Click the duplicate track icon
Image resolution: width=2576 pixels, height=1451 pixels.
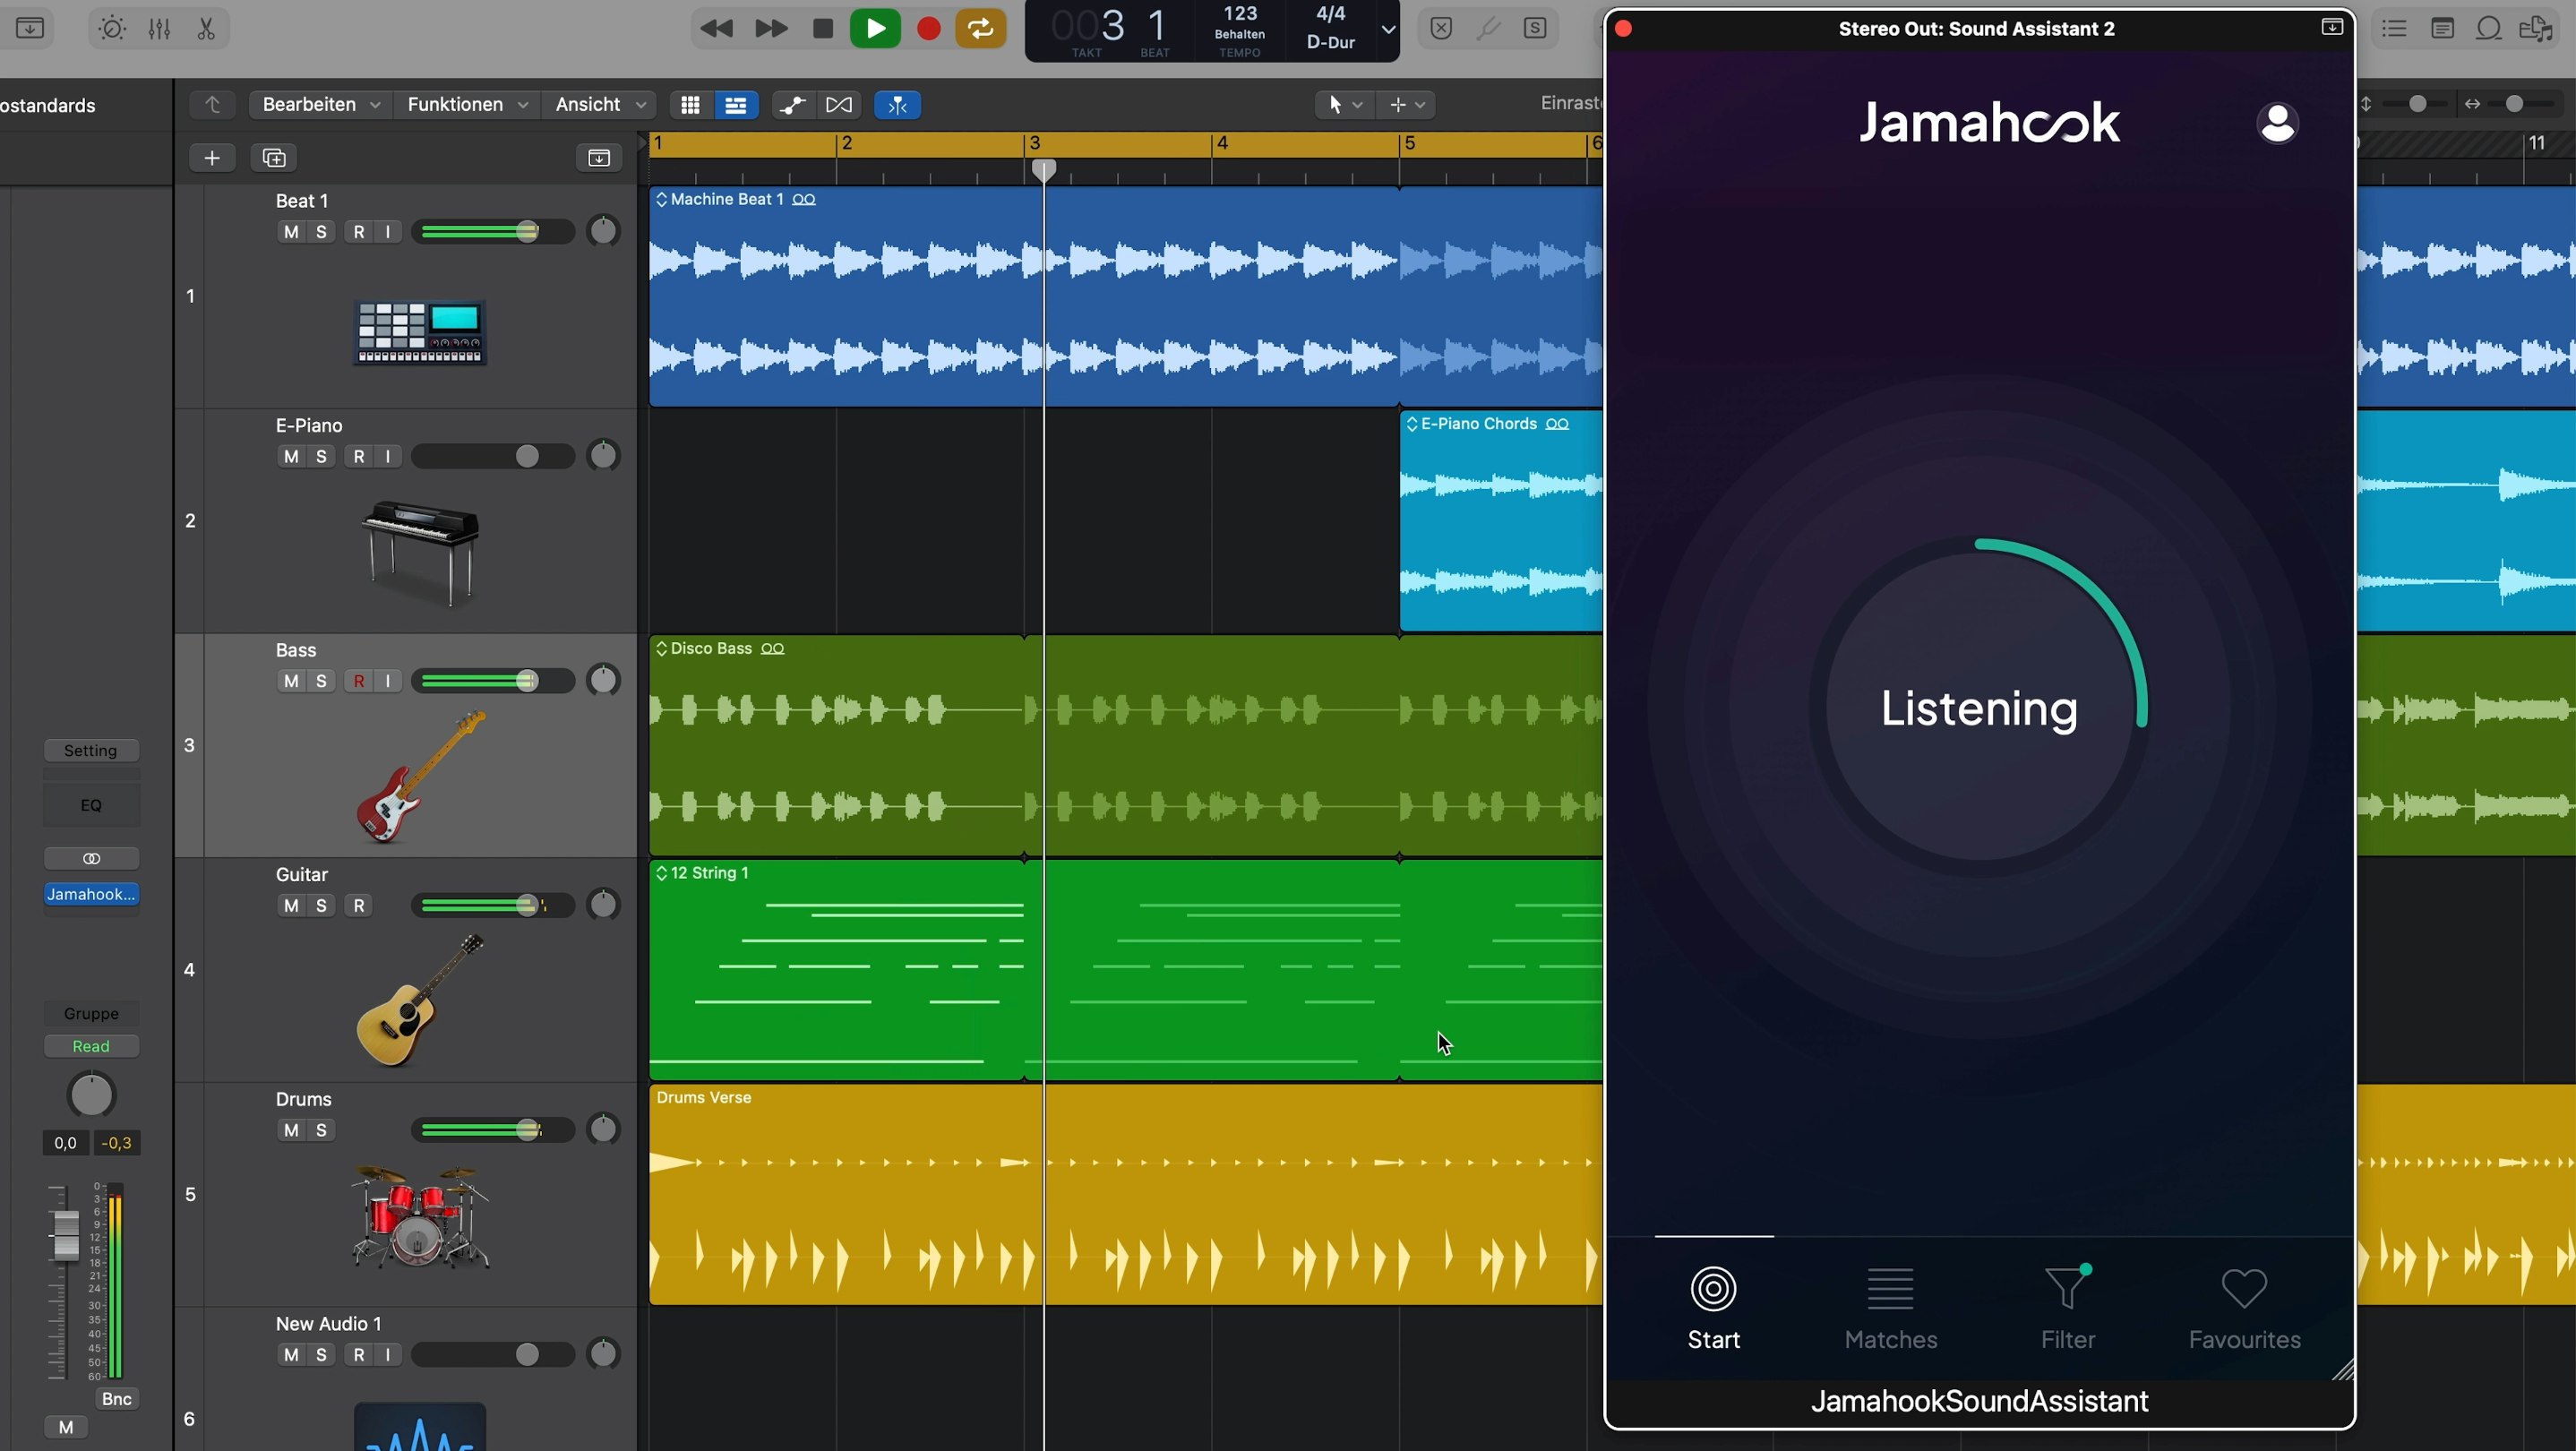click(x=274, y=158)
